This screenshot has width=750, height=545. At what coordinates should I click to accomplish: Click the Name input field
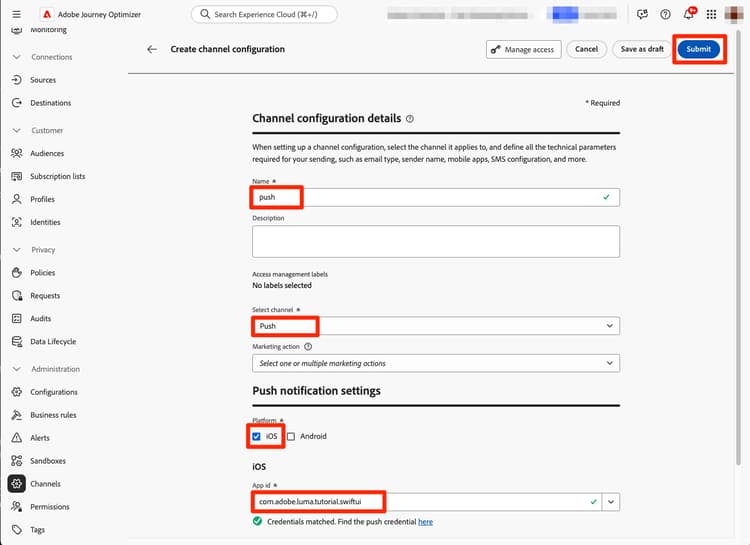[x=436, y=197]
